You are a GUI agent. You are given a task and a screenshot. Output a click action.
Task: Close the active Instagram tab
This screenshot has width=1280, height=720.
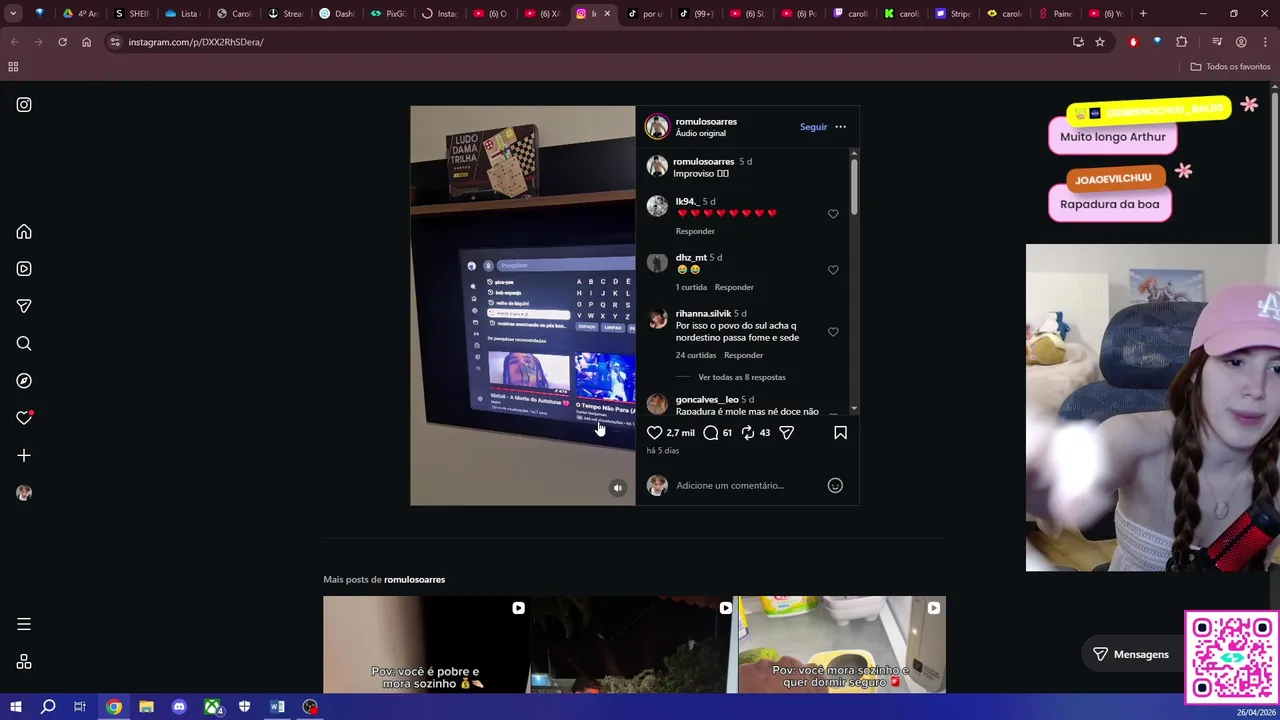(607, 14)
